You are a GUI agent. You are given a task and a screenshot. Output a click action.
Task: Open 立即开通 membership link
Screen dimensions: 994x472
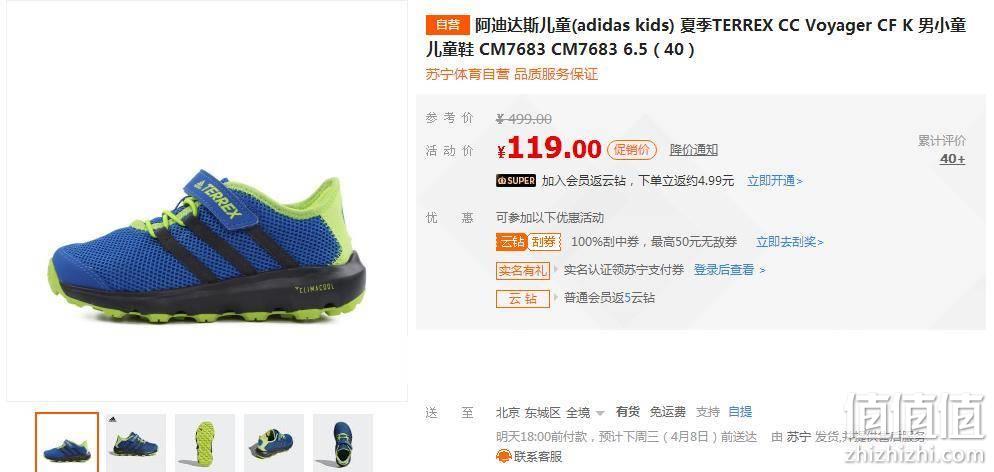tap(775, 181)
